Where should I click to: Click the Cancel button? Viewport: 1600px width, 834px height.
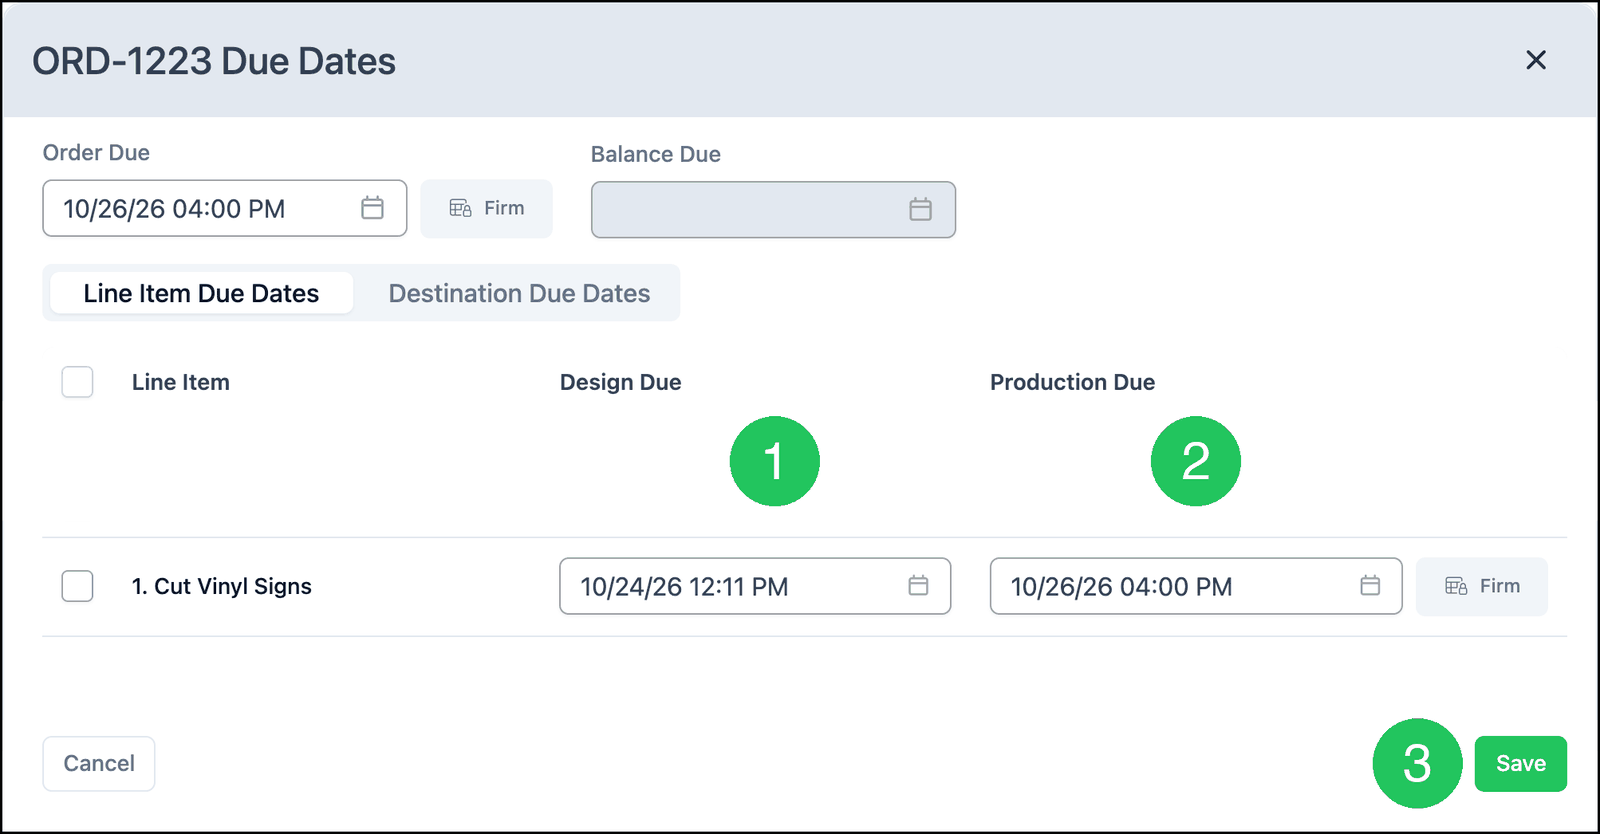click(x=99, y=764)
